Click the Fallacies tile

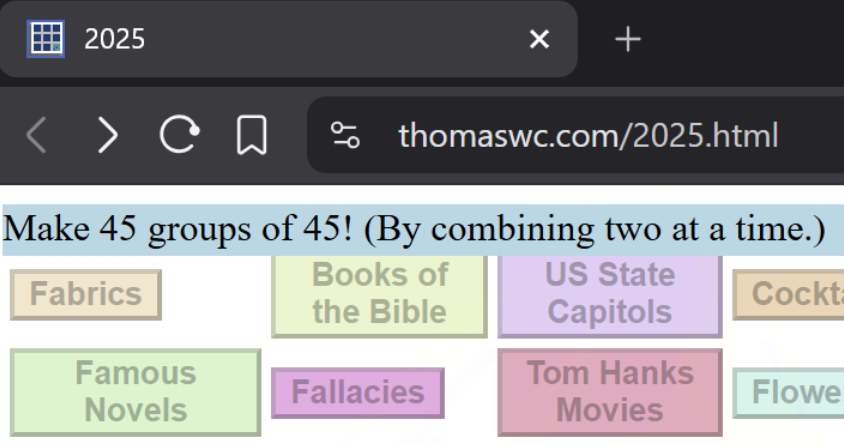(x=357, y=392)
